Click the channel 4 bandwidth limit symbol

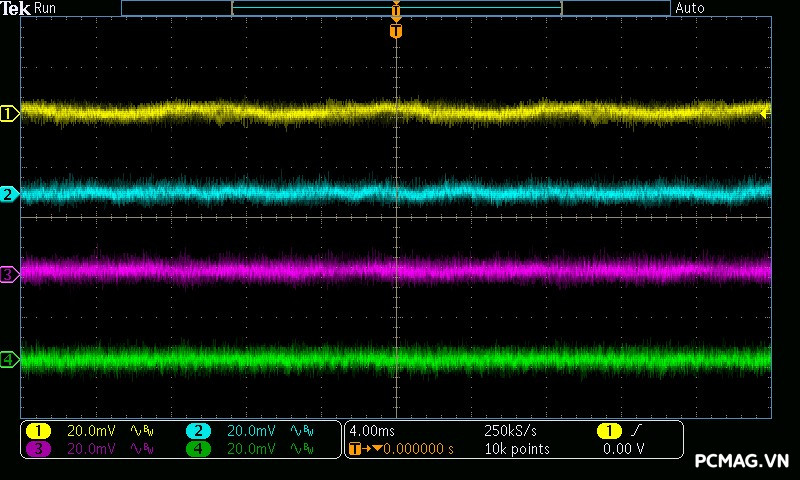301,449
